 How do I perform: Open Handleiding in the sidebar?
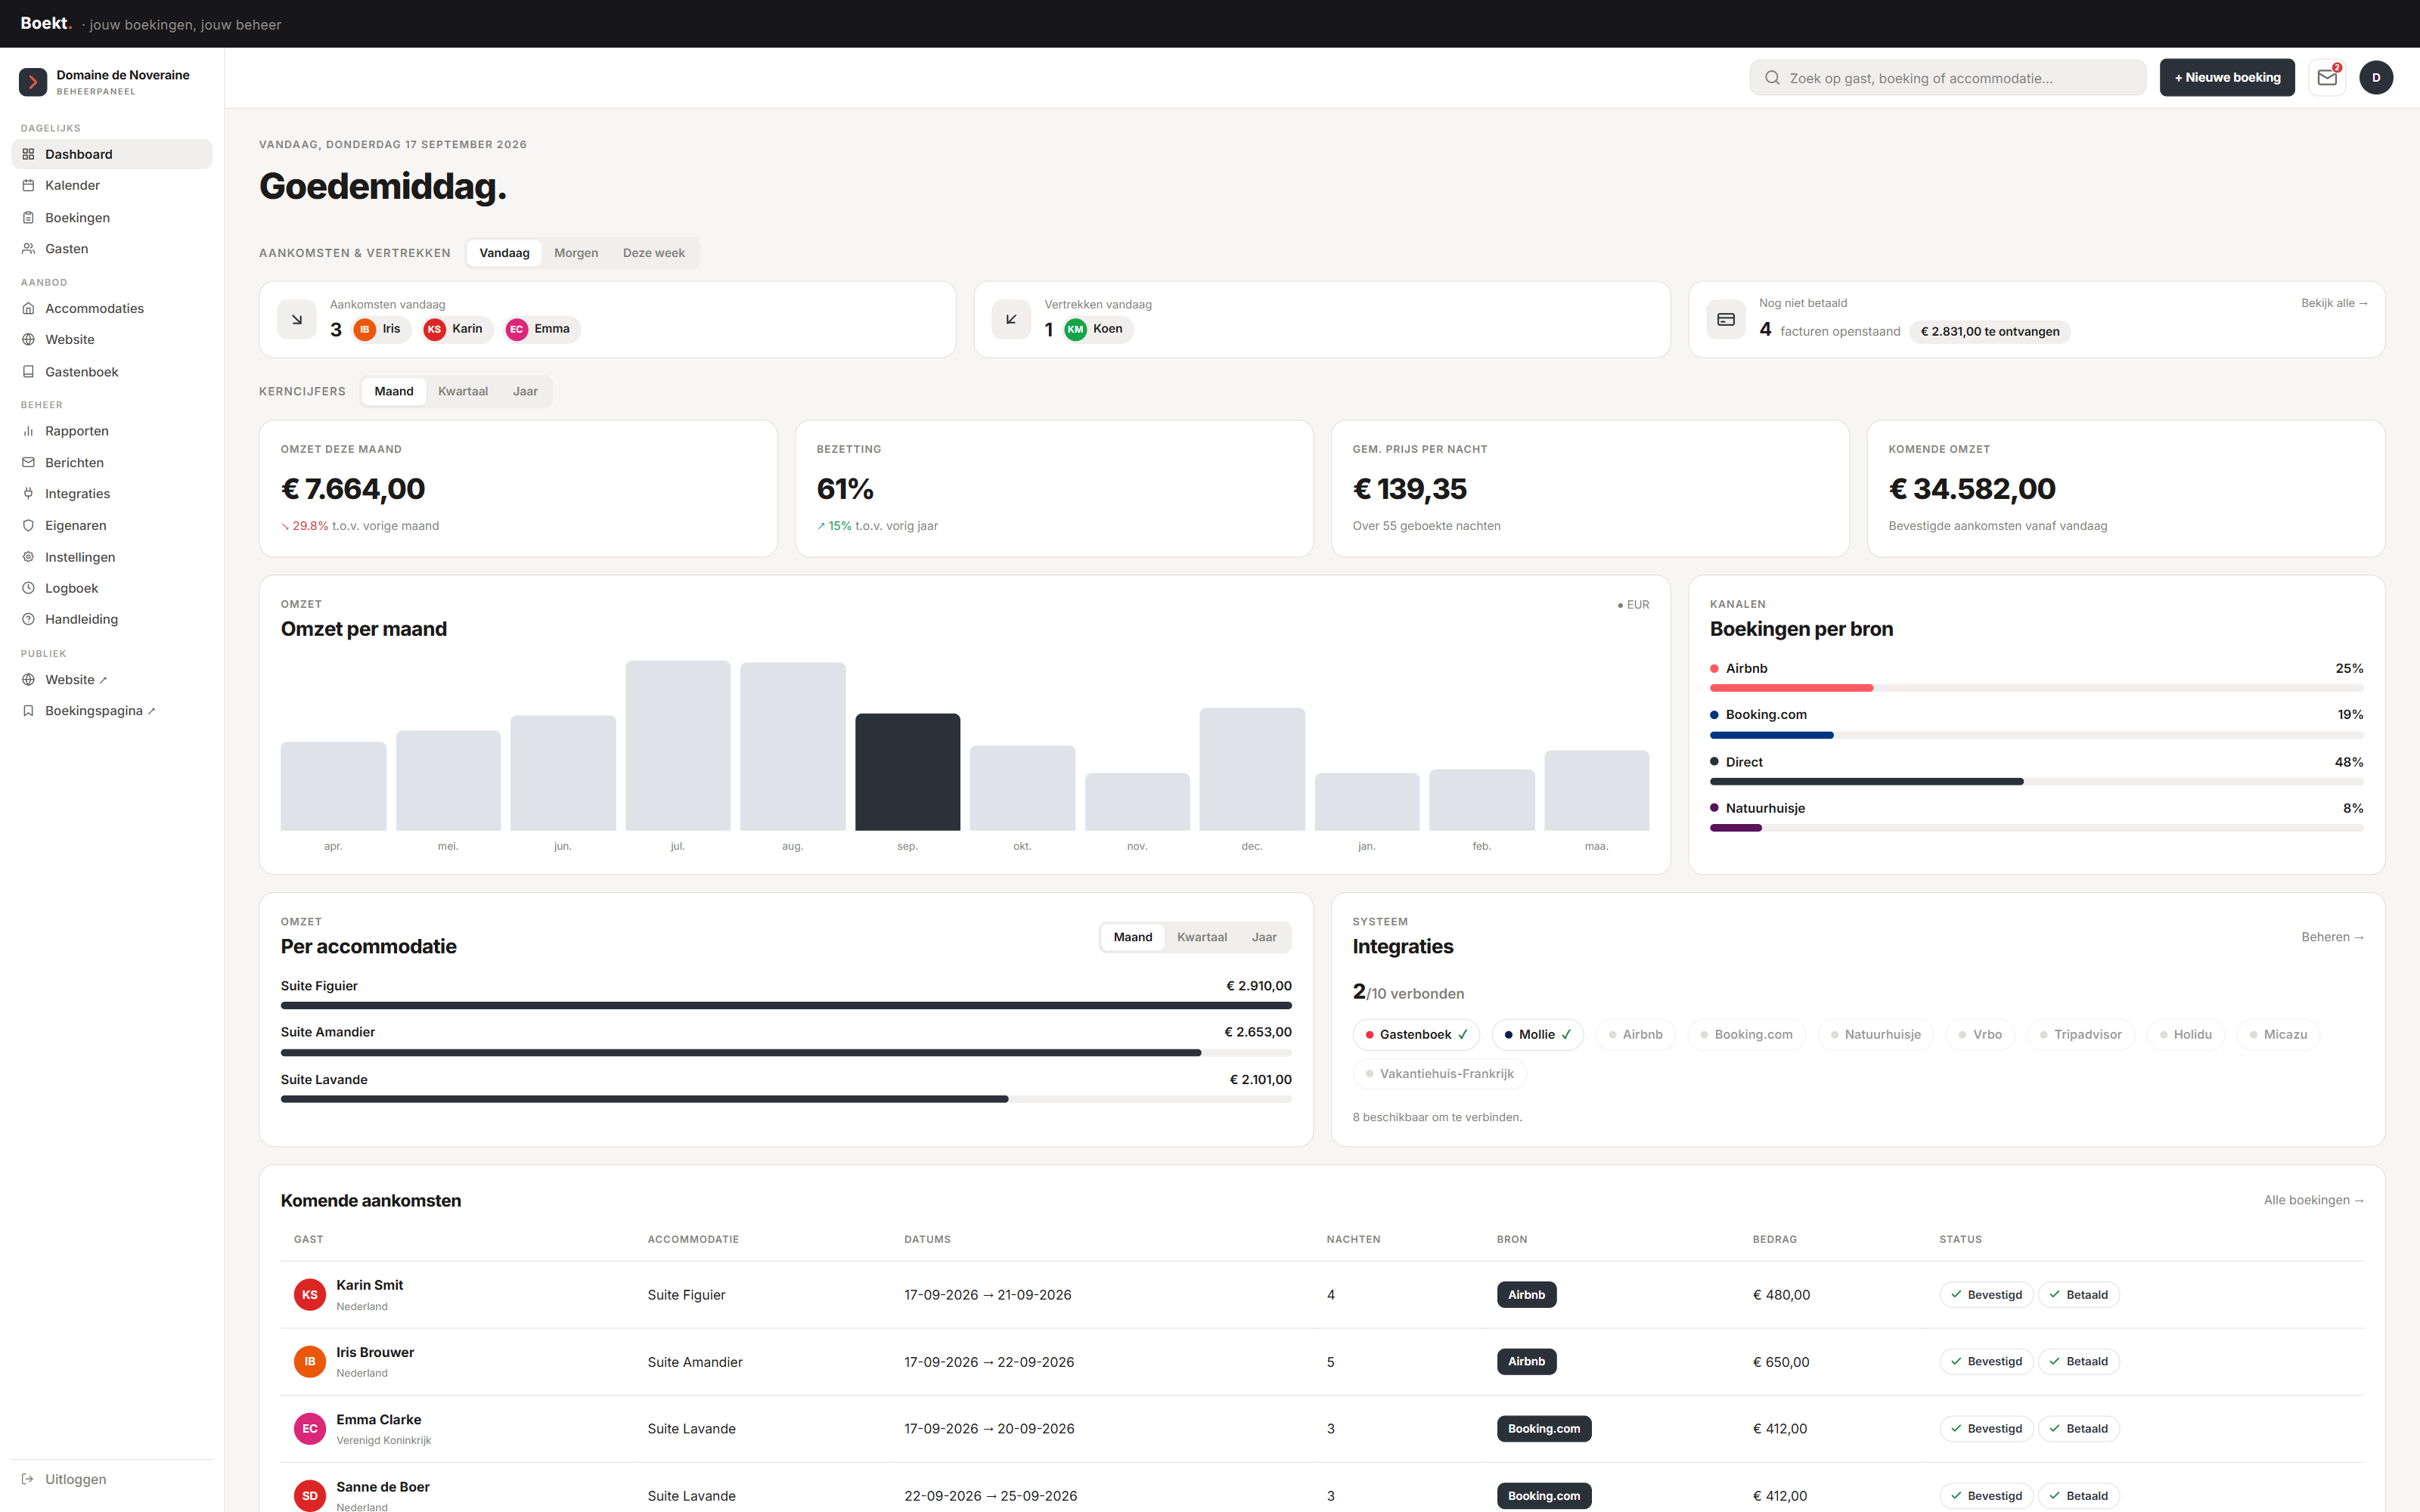pyautogui.click(x=112, y=619)
